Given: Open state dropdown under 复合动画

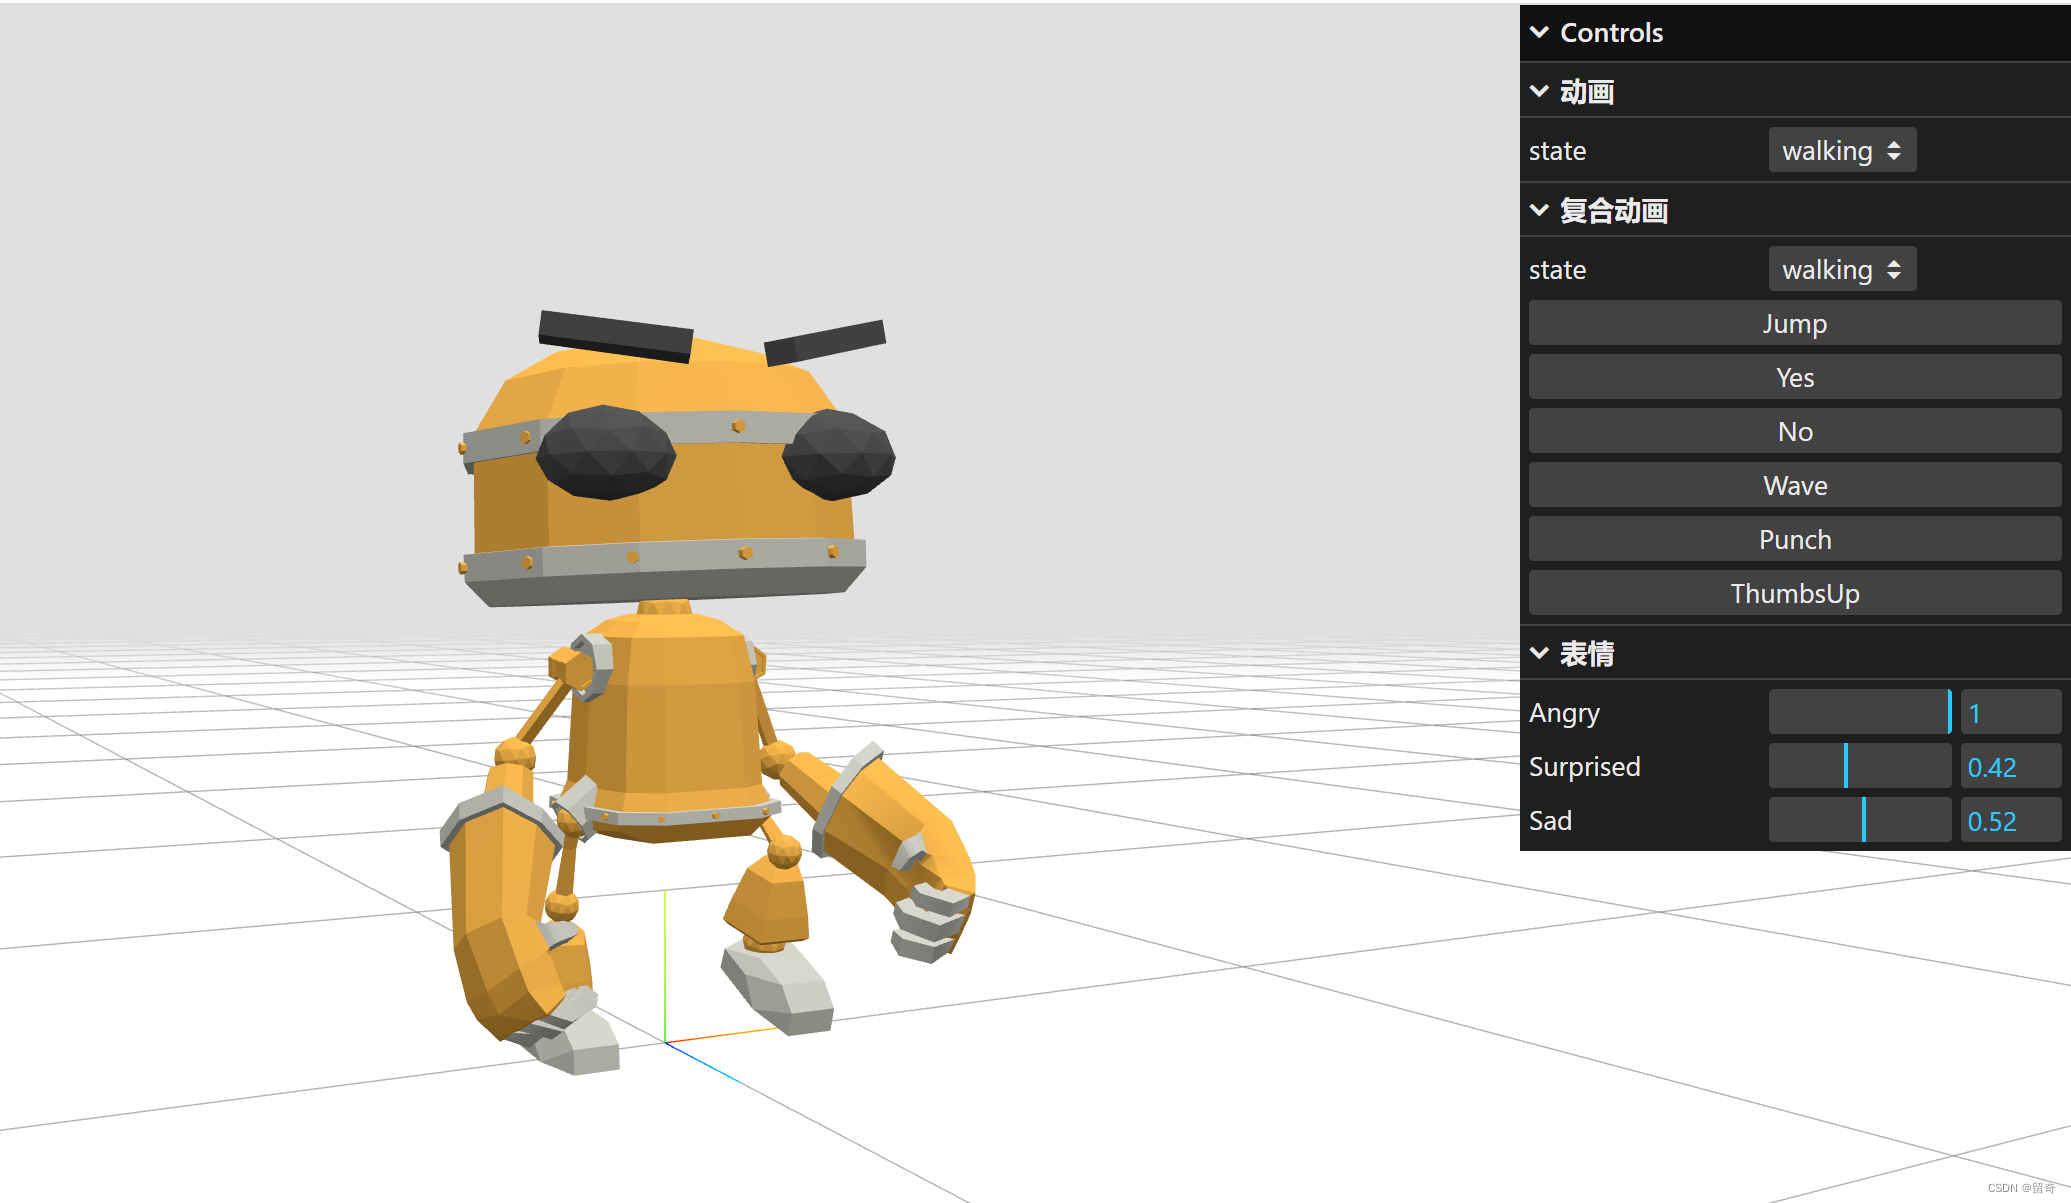Looking at the screenshot, I should 1841,270.
